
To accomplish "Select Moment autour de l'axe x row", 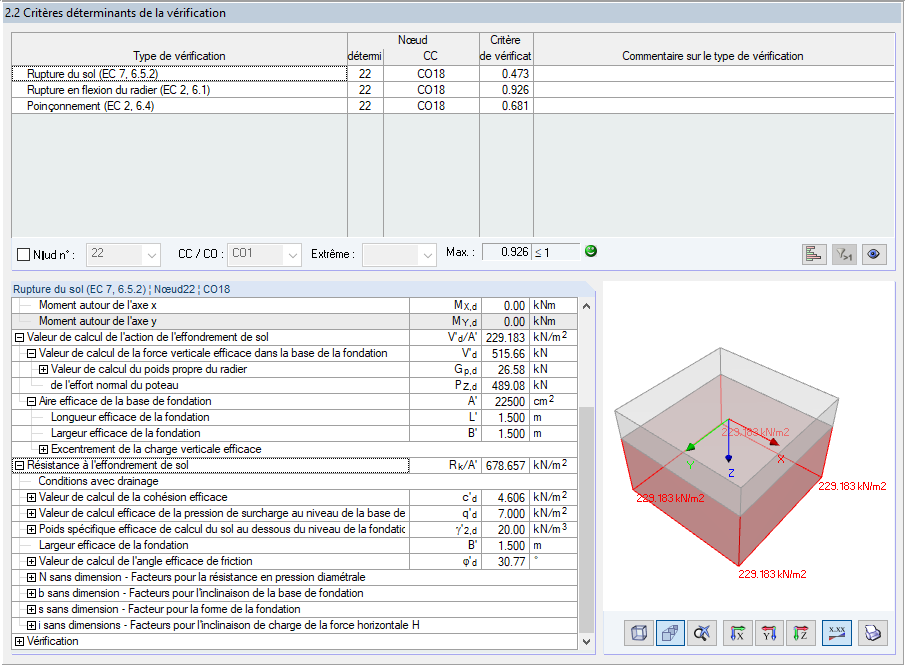I will pyautogui.click(x=294, y=305).
